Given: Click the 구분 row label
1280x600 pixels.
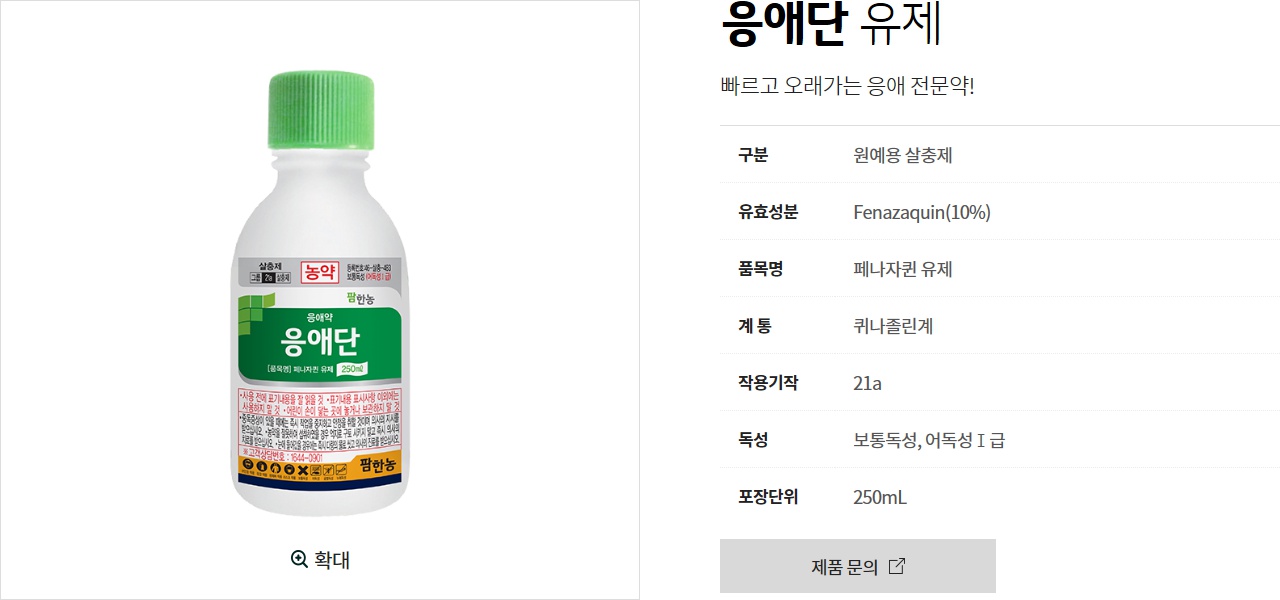Looking at the screenshot, I should click(753, 155).
